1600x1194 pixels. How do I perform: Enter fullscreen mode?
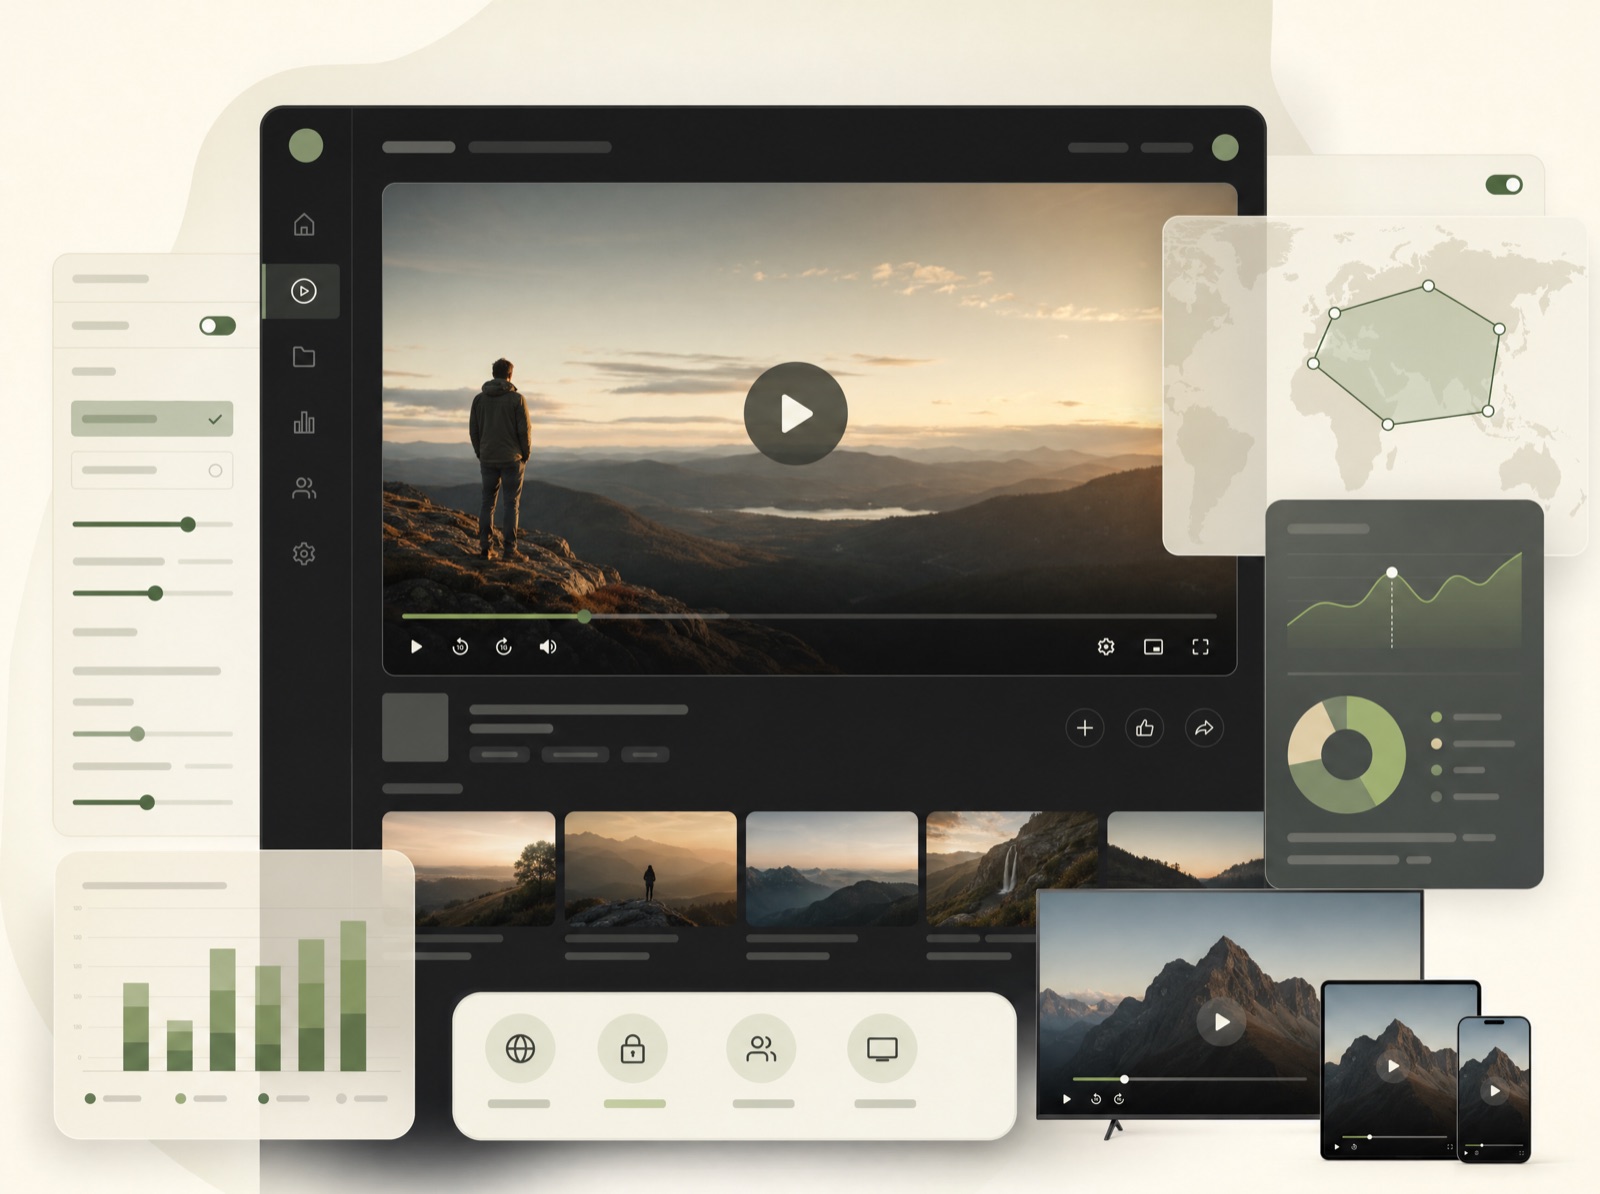[x=1201, y=647]
